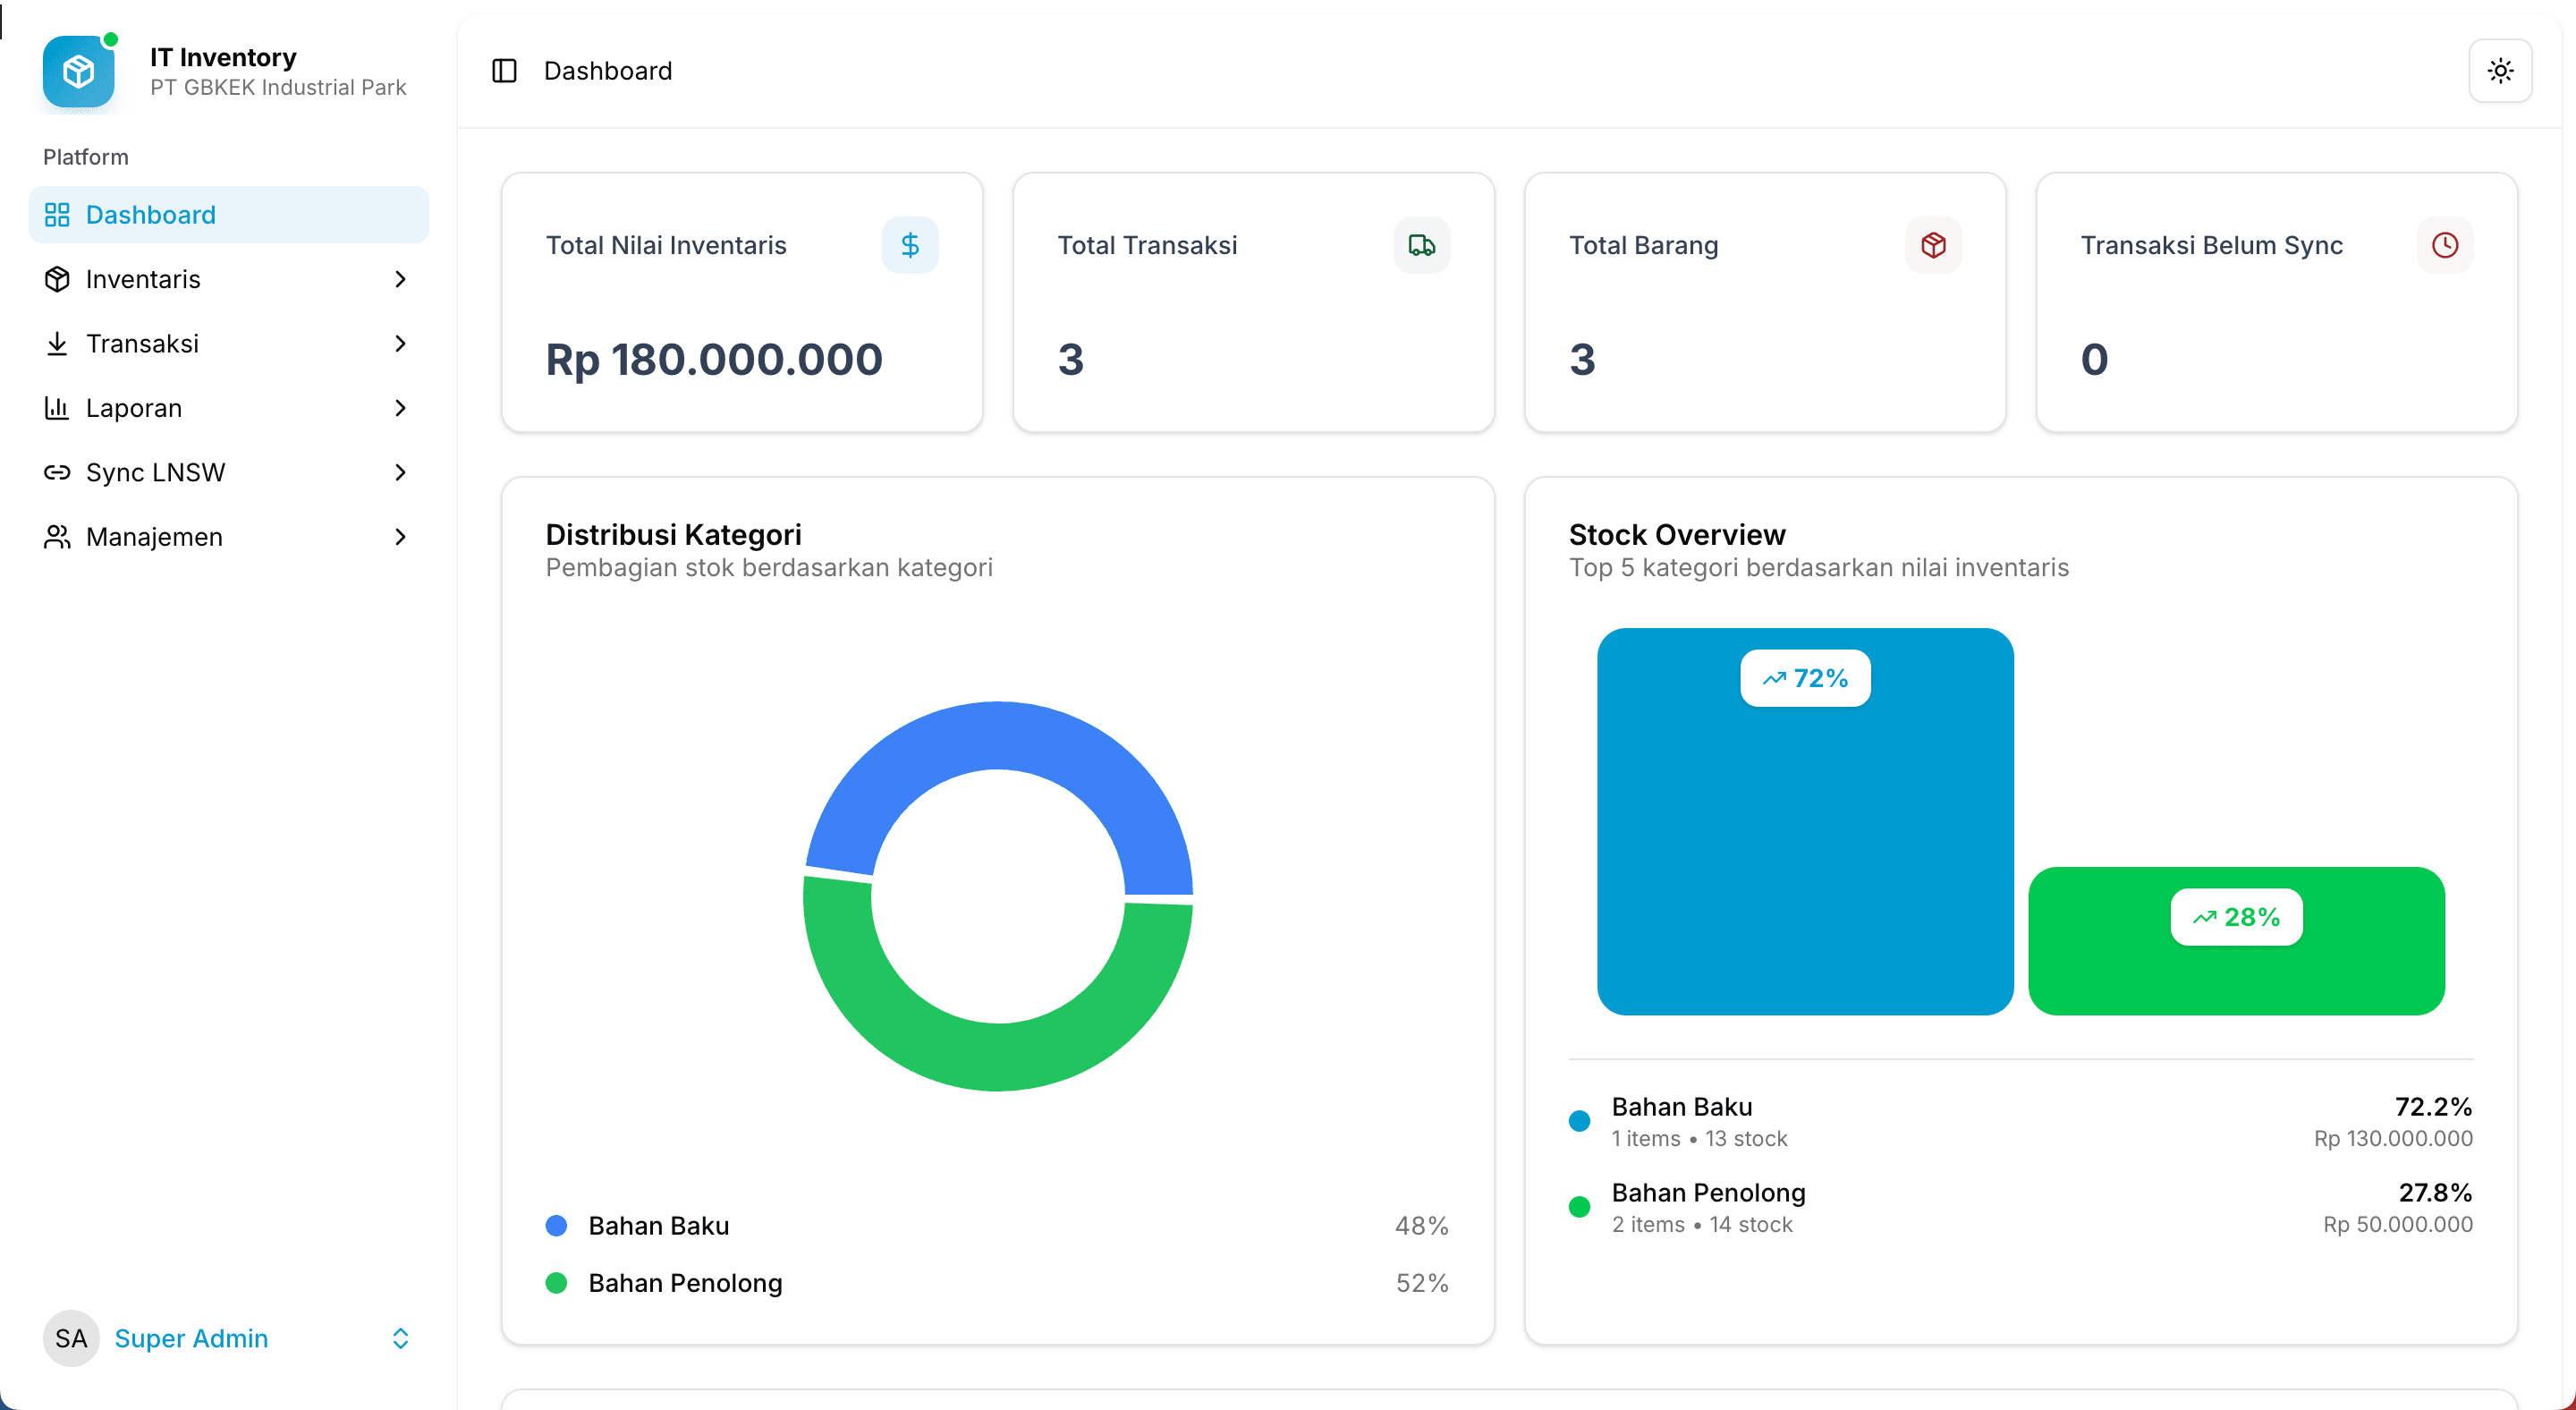Expand the Manajemen chevron

[400, 537]
